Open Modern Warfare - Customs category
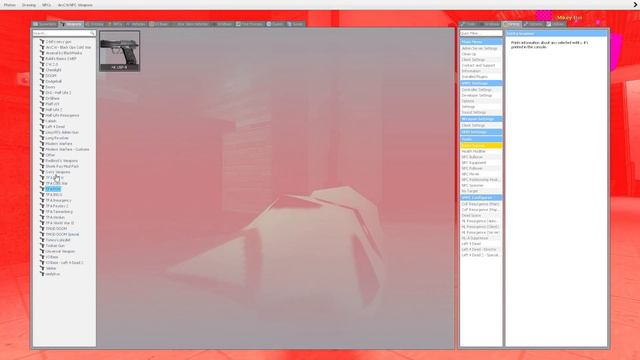 pos(67,149)
